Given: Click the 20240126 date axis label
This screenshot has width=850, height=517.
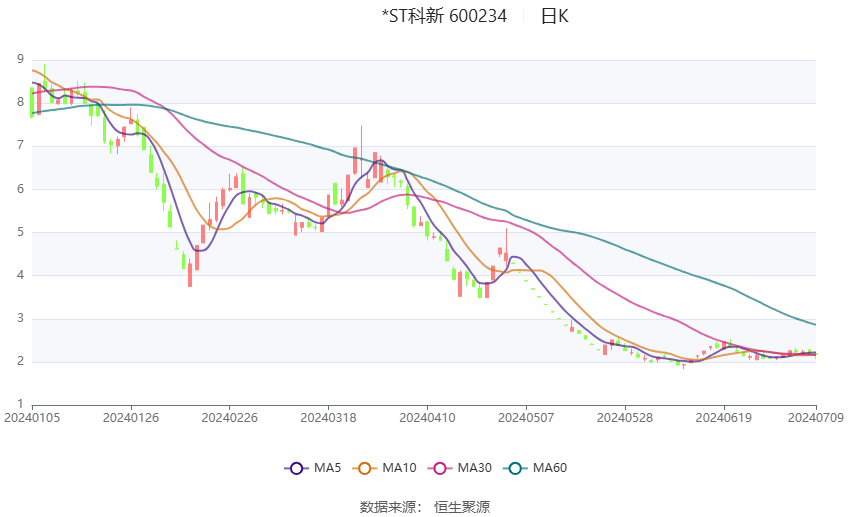Looking at the screenshot, I should (x=131, y=418).
